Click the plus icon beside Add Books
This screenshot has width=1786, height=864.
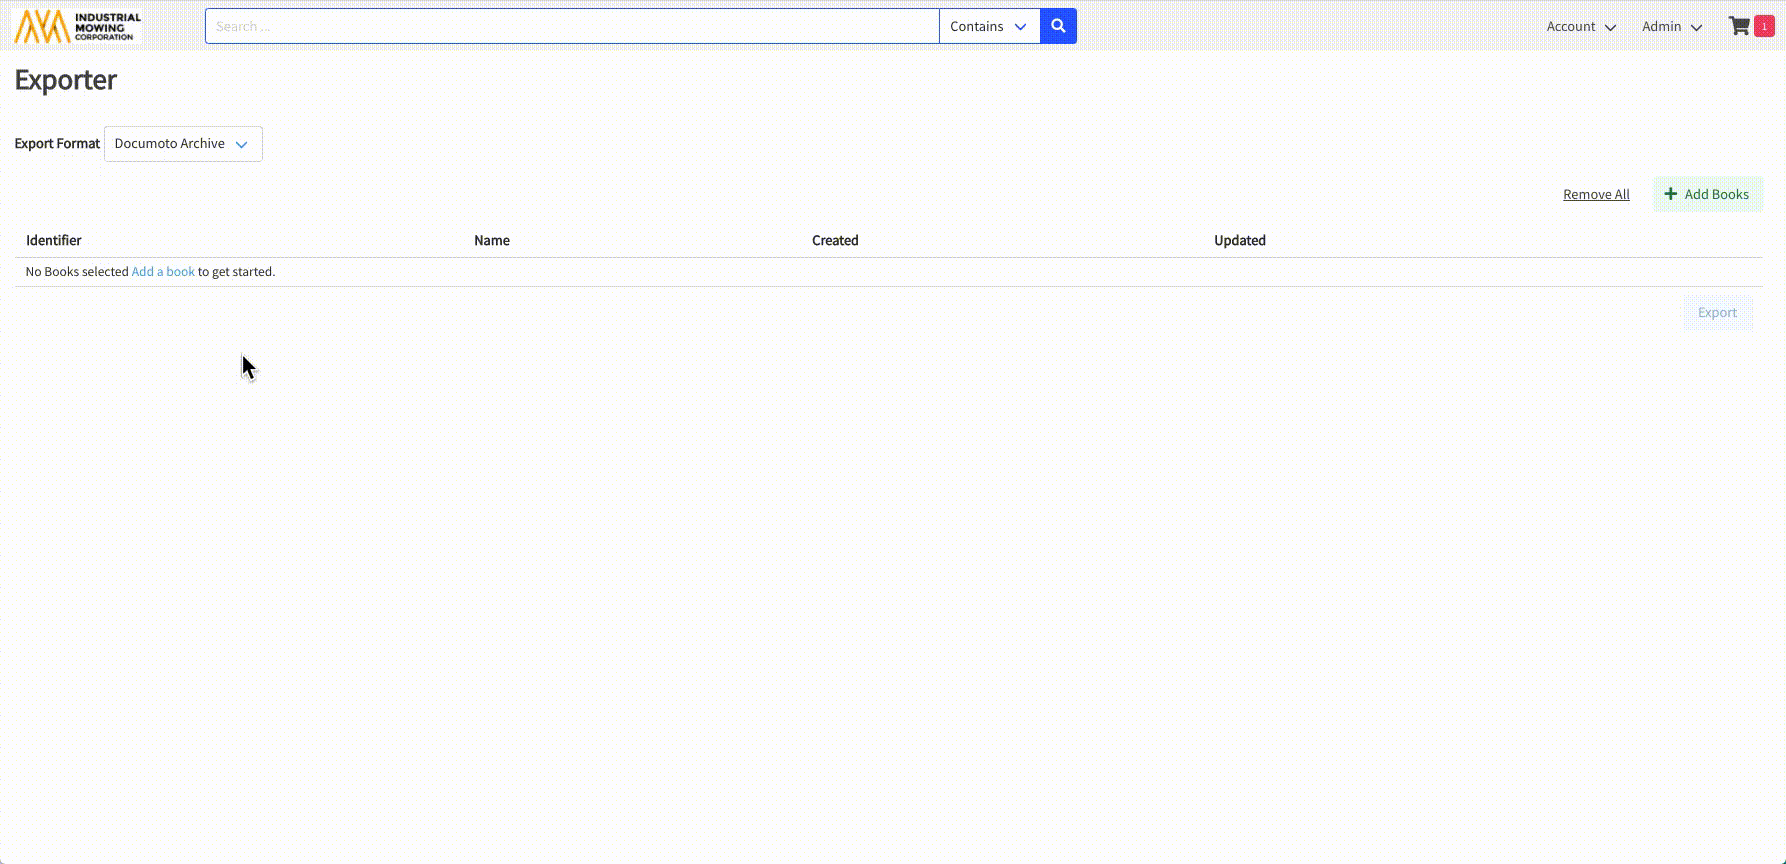1670,194
